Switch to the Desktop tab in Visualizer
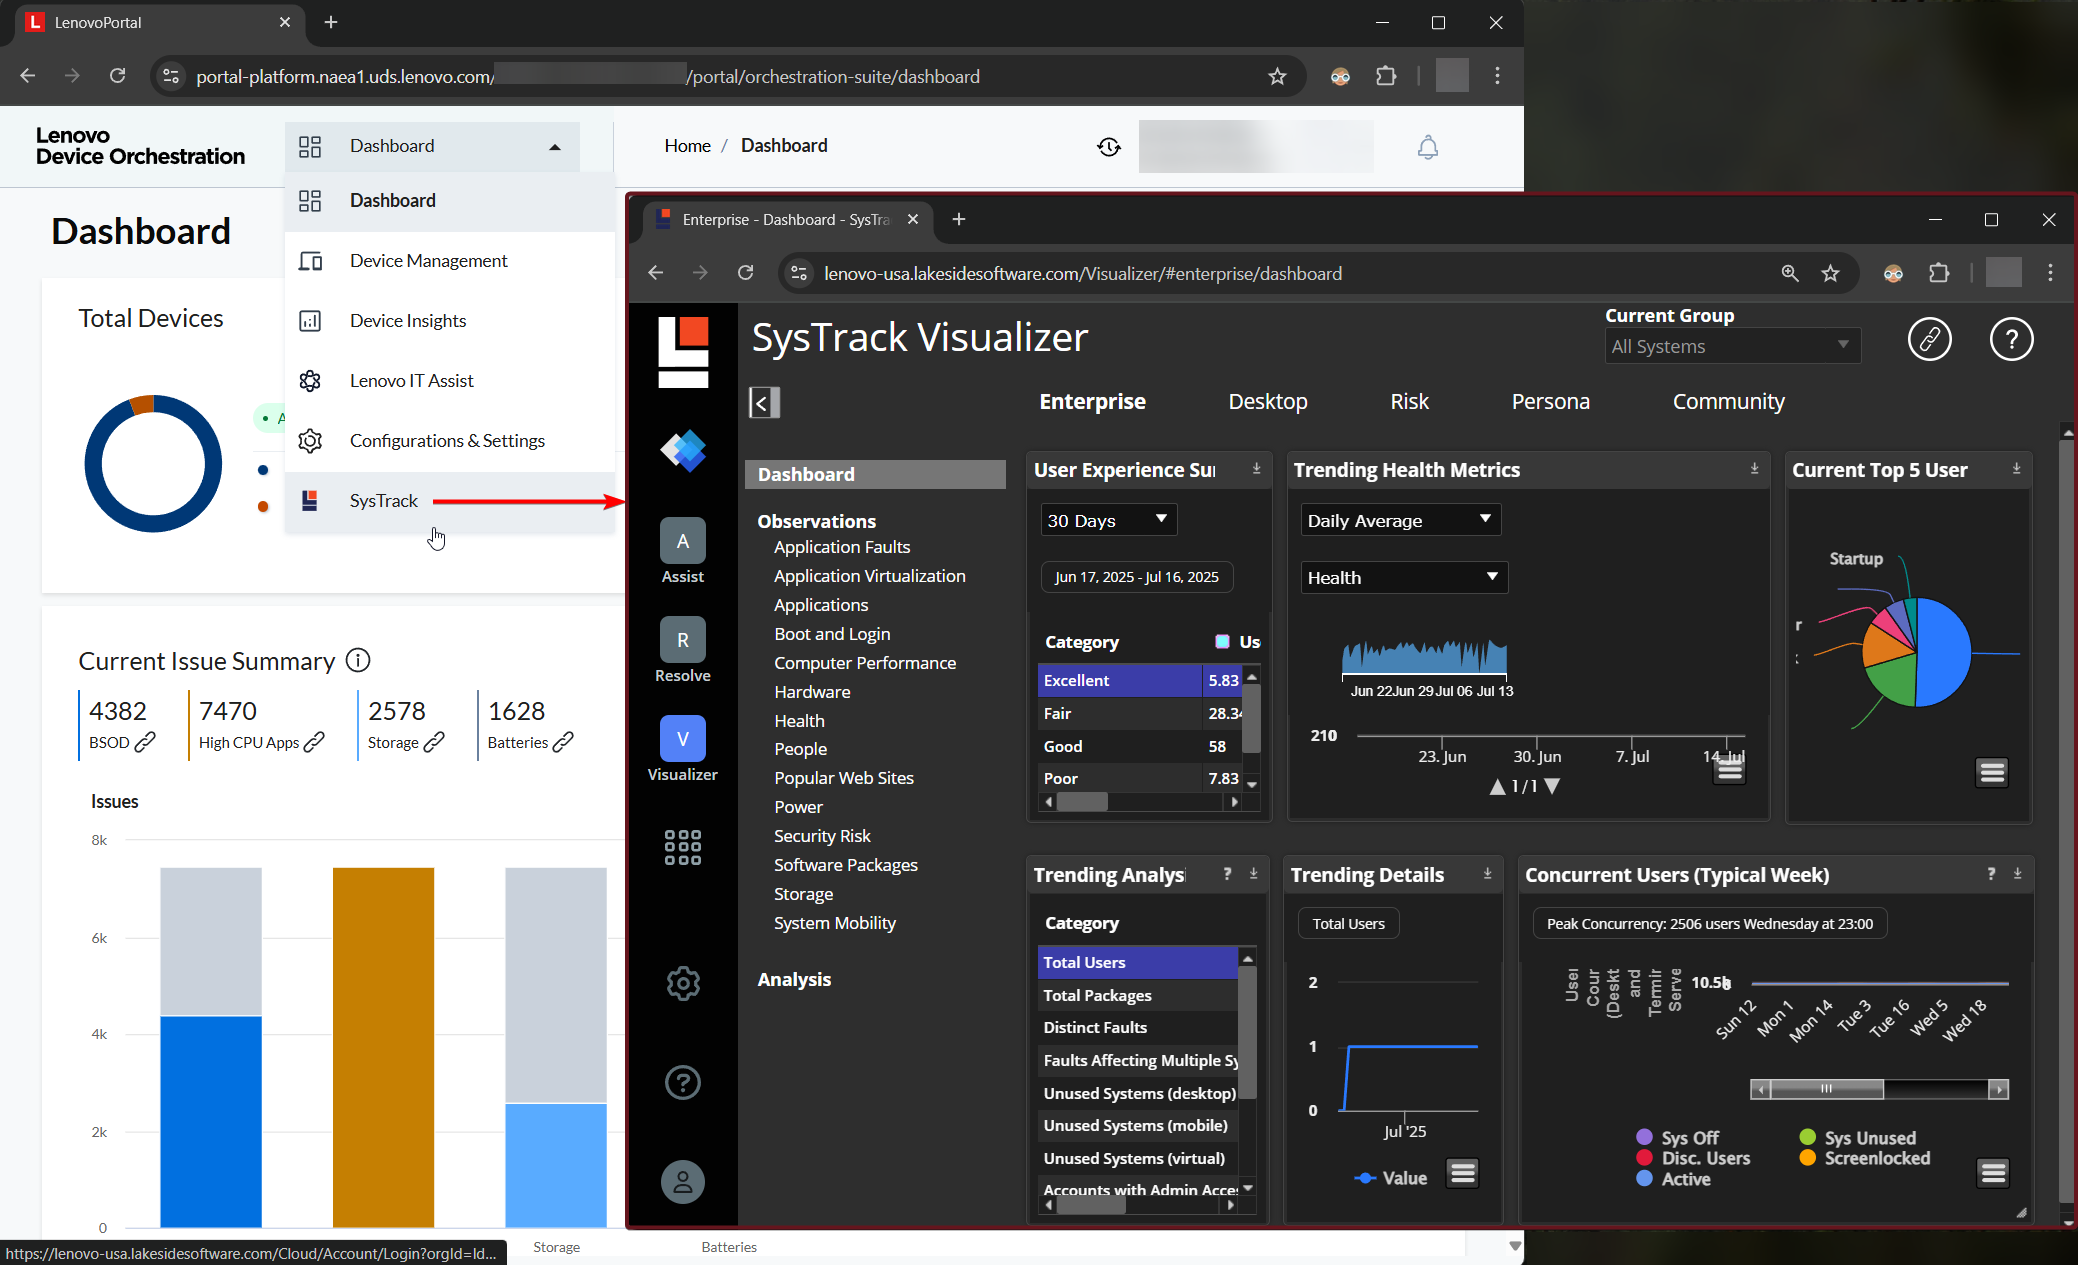 pyautogui.click(x=1267, y=401)
